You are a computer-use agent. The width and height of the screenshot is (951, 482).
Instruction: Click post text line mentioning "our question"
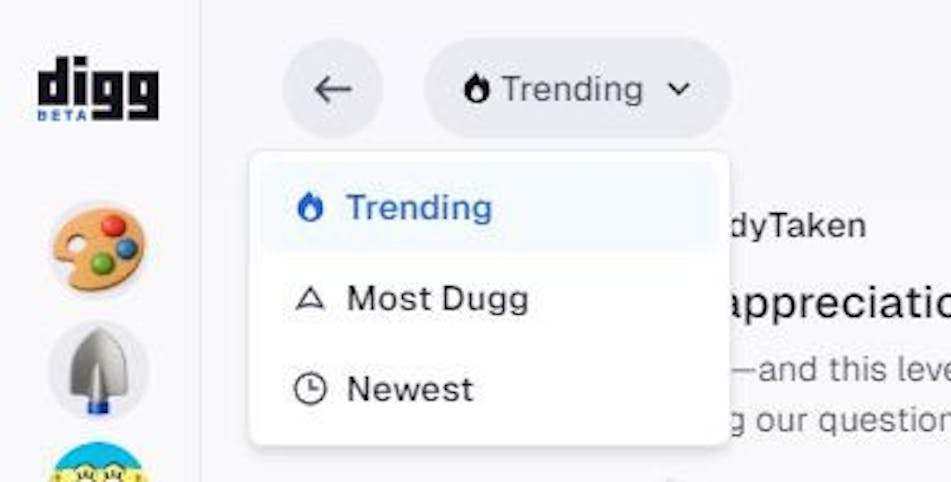click(x=840, y=420)
